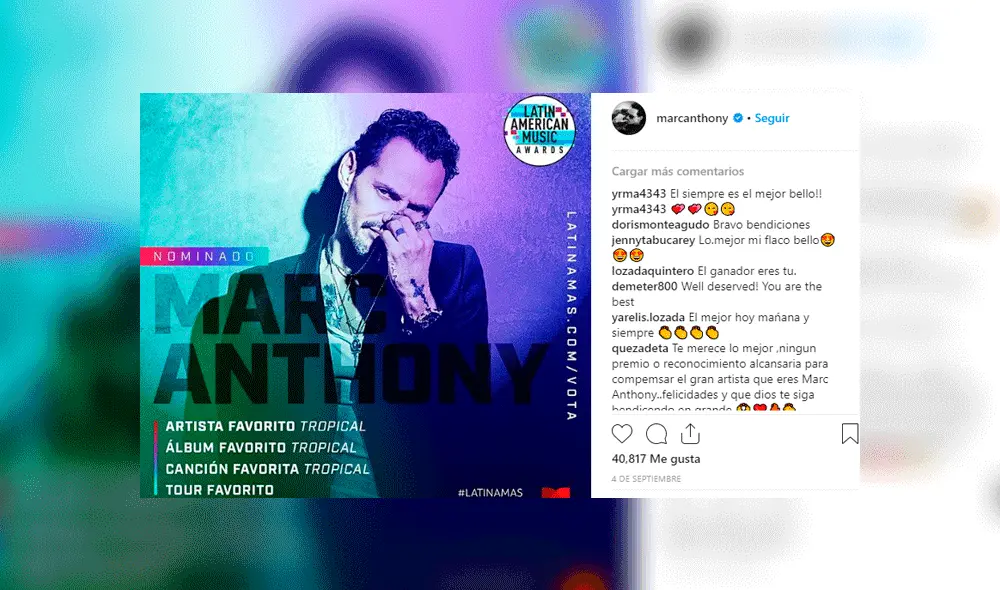
Task: Open marcanthony profile picture avatar
Action: (629, 118)
